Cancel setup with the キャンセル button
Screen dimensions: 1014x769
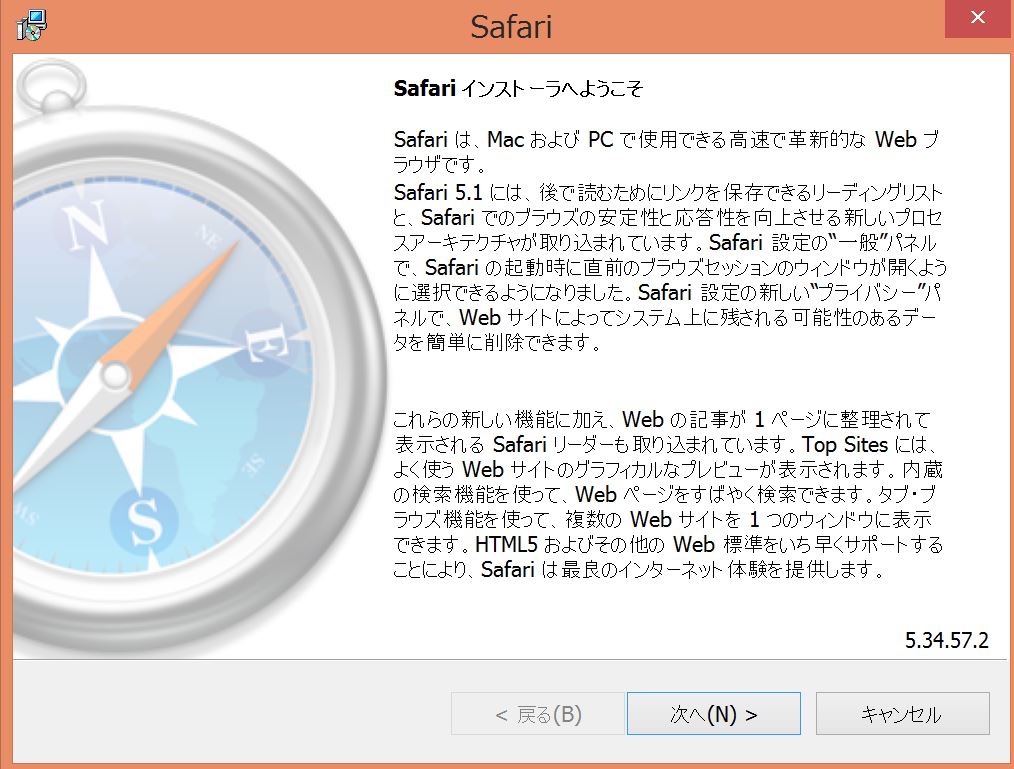902,714
